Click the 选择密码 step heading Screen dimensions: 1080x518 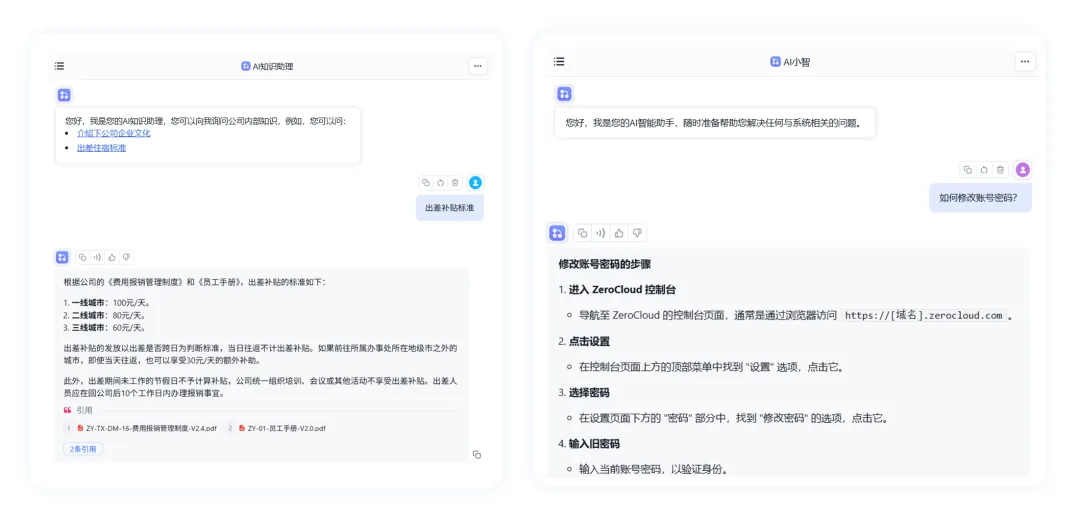(584, 392)
